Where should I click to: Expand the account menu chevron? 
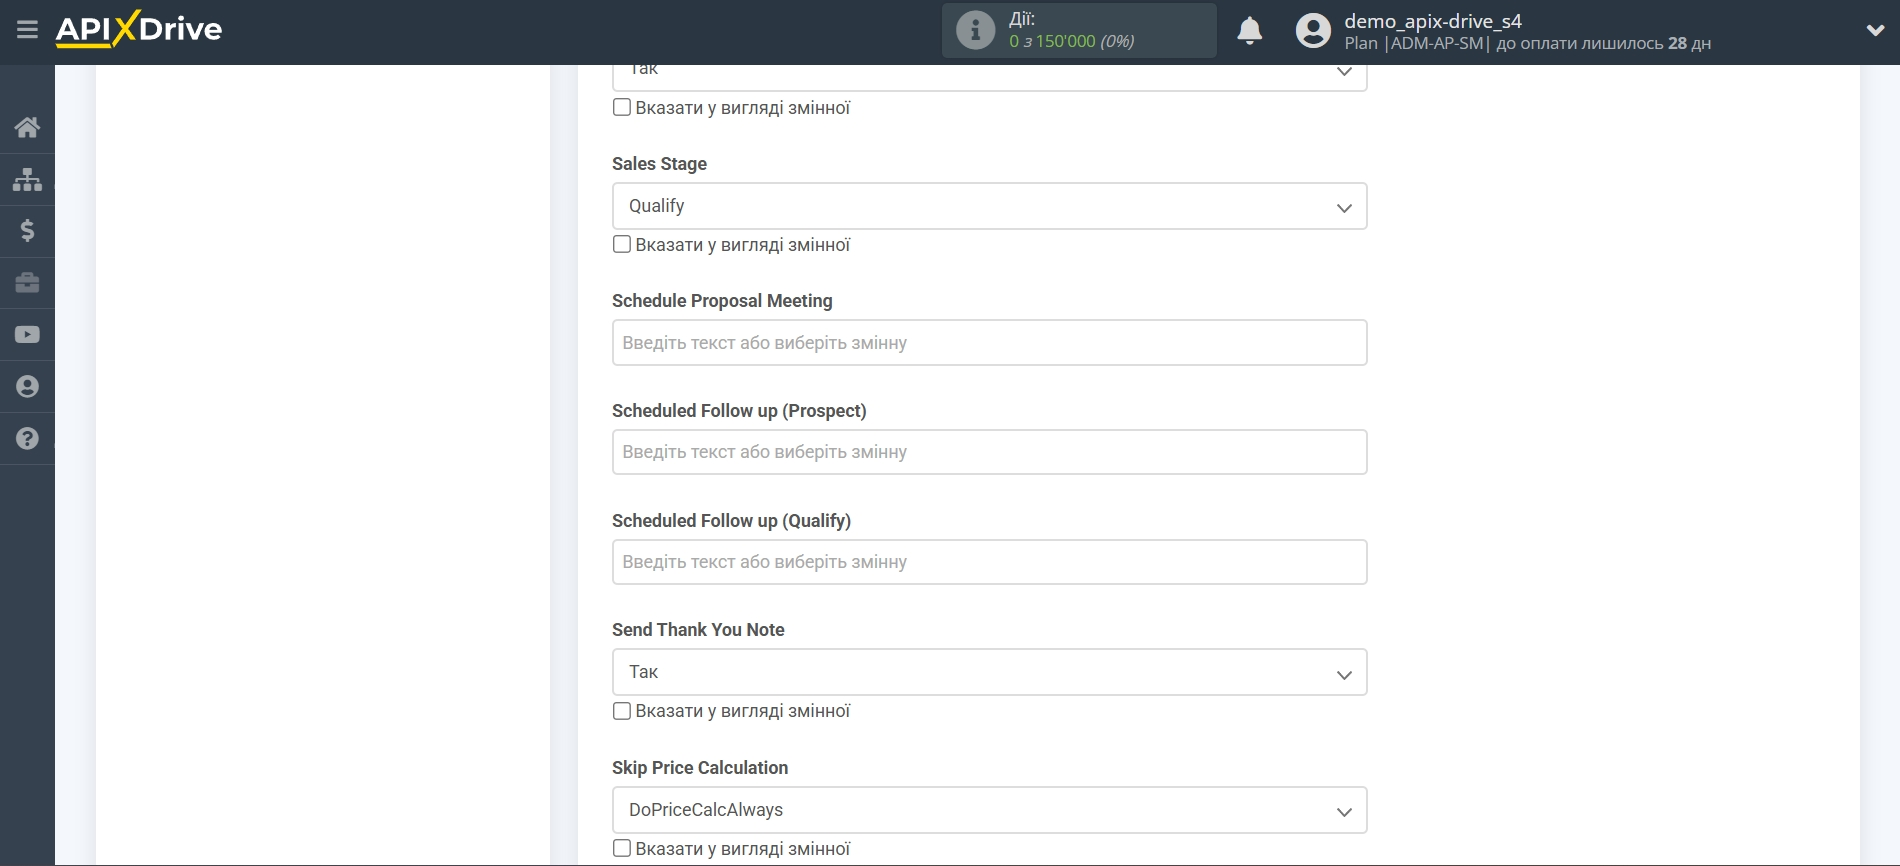pyautogui.click(x=1875, y=31)
